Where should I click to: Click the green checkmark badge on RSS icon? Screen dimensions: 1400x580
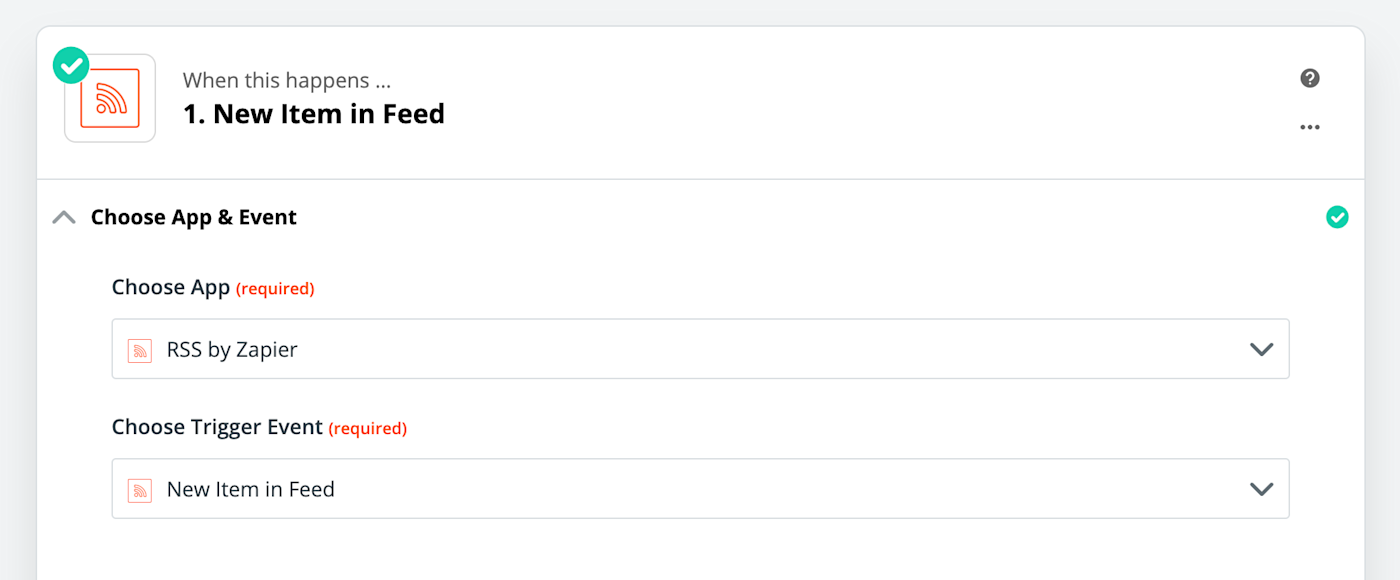(71, 66)
